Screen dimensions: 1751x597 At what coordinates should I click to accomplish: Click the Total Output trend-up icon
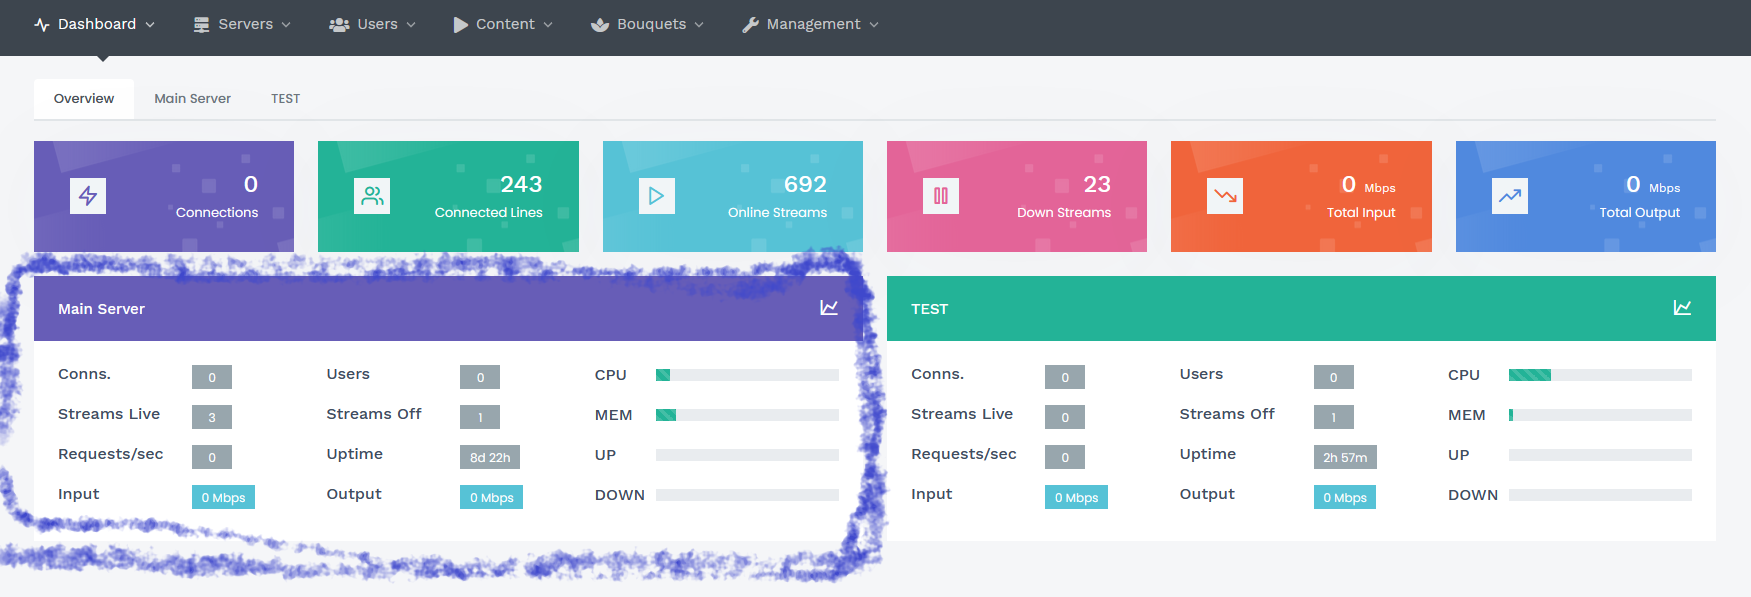pos(1509,196)
